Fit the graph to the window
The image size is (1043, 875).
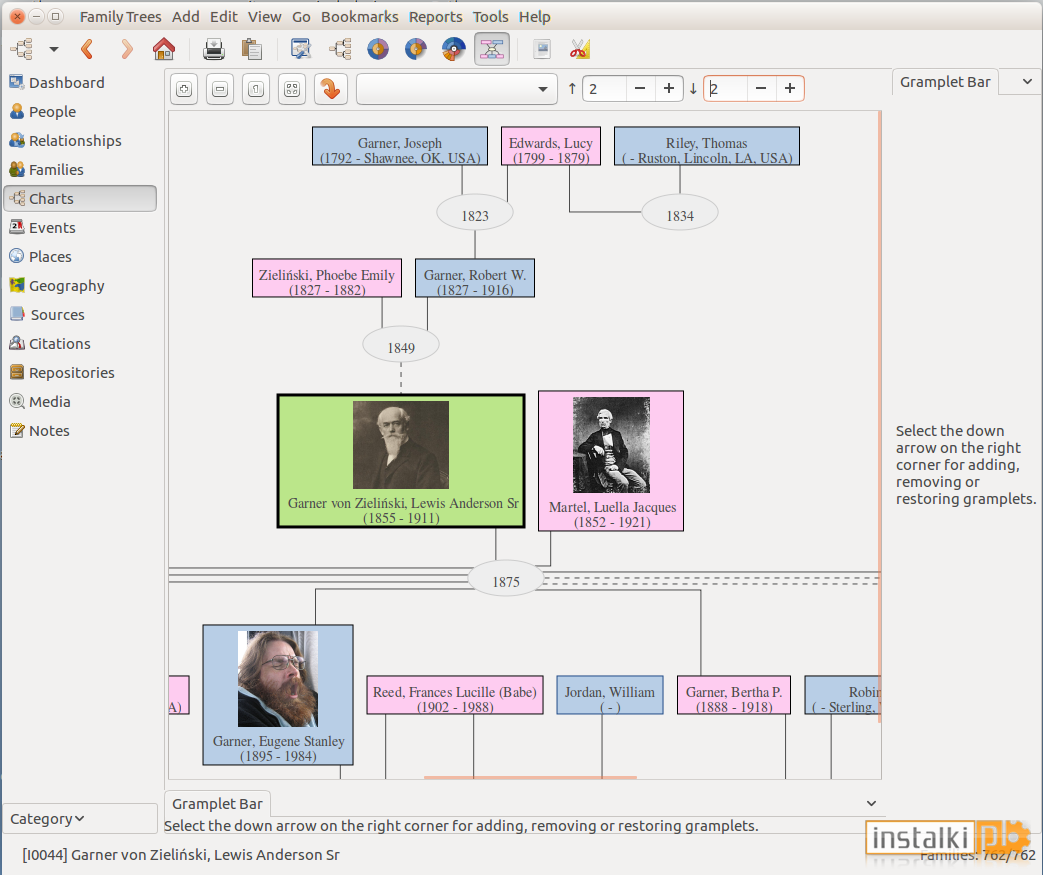[x=292, y=88]
